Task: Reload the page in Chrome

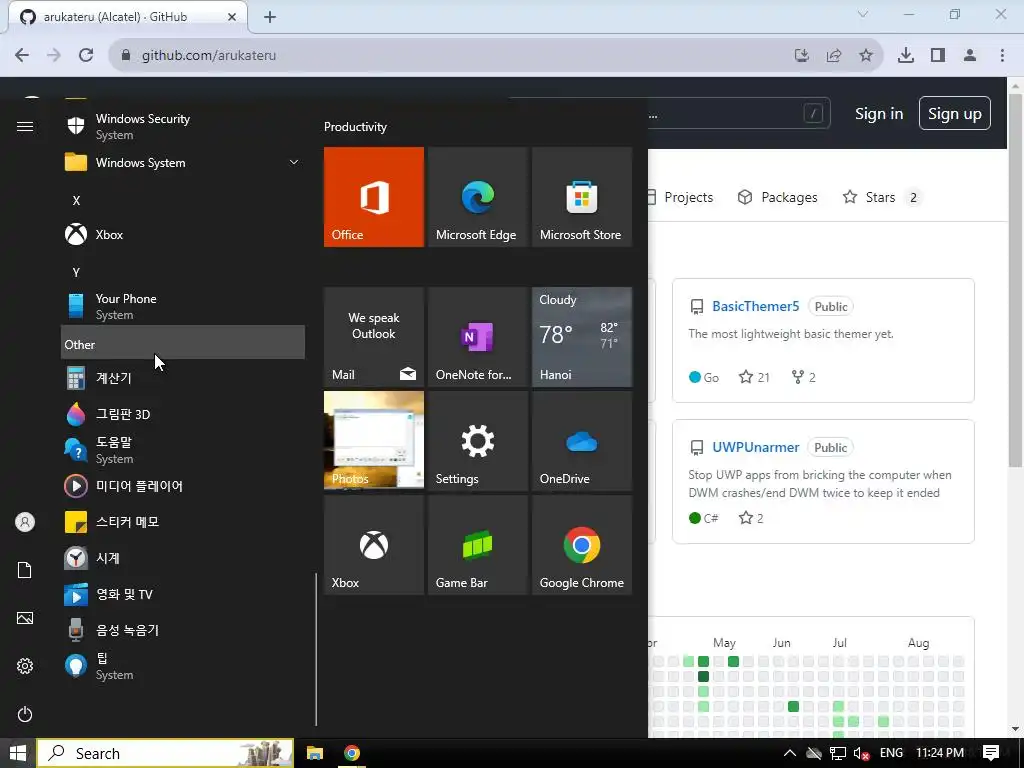Action: [x=86, y=55]
